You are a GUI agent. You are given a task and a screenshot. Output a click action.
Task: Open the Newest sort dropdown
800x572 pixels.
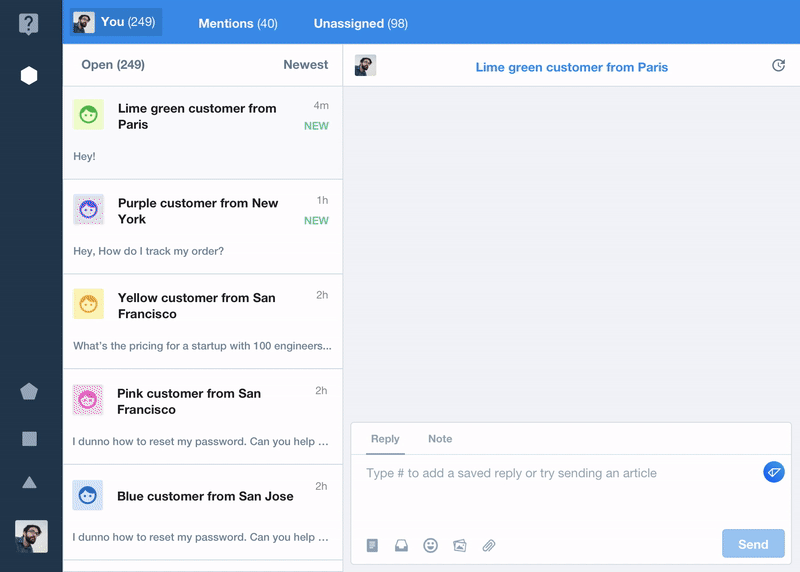306,65
